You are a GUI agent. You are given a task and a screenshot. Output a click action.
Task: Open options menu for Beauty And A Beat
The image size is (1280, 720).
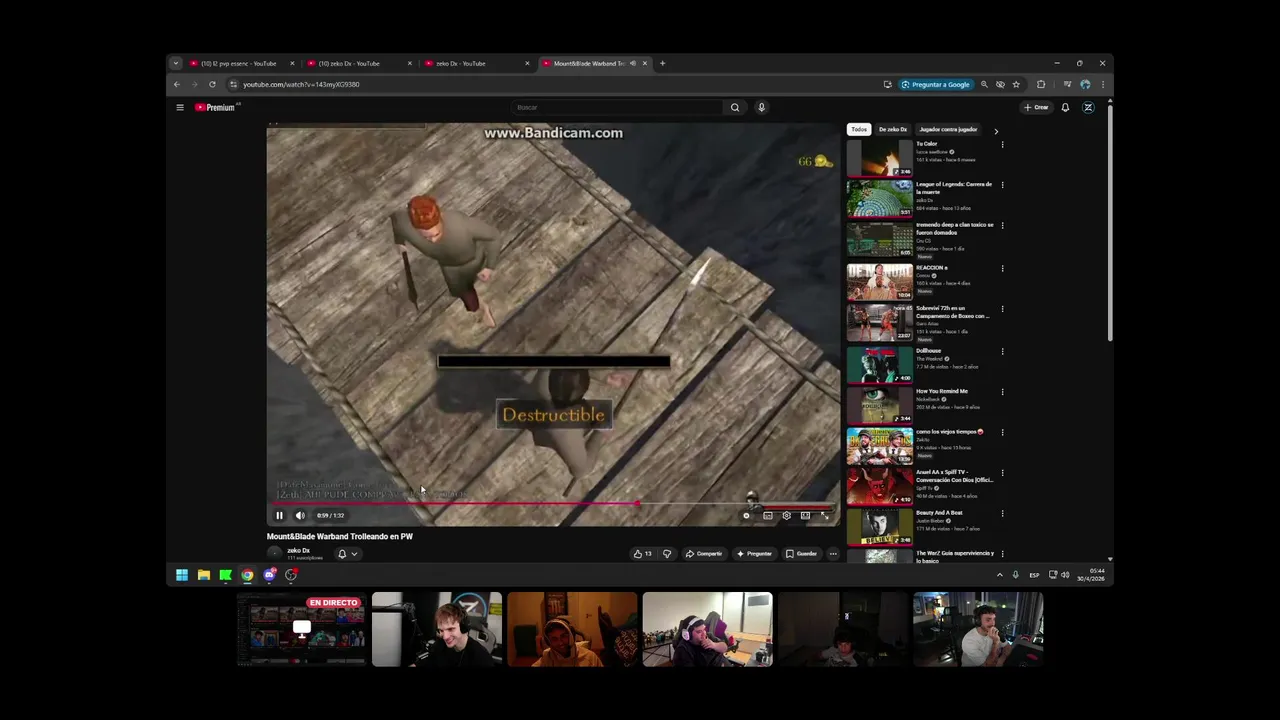pos(1002,513)
